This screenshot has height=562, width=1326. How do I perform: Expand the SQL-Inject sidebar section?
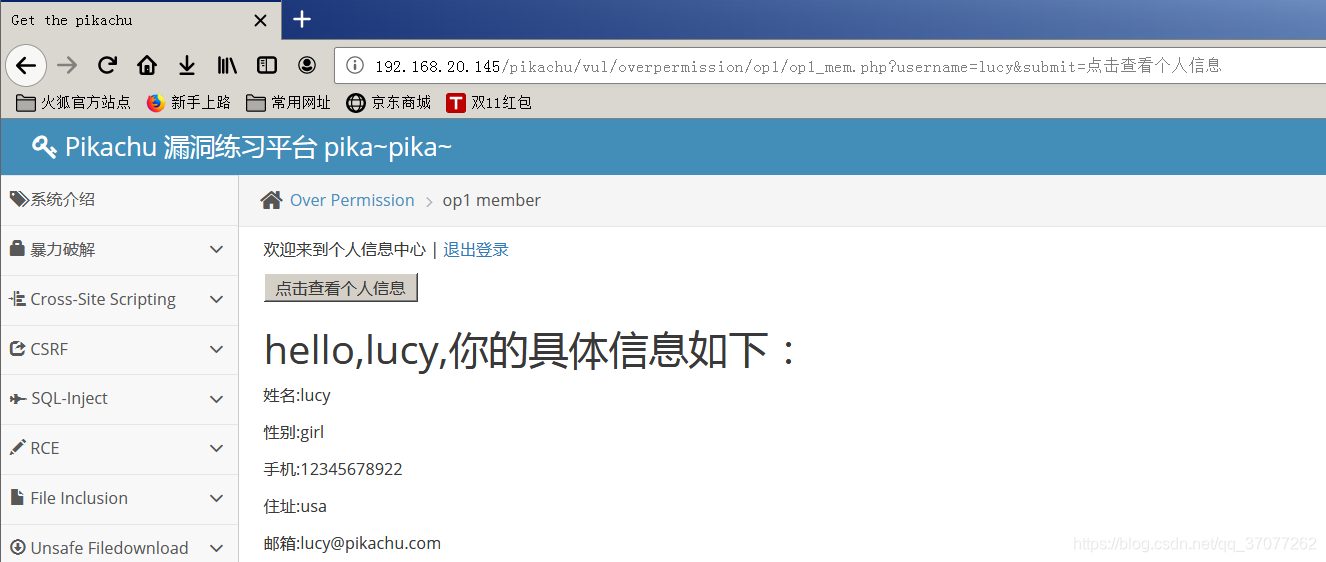pos(119,399)
